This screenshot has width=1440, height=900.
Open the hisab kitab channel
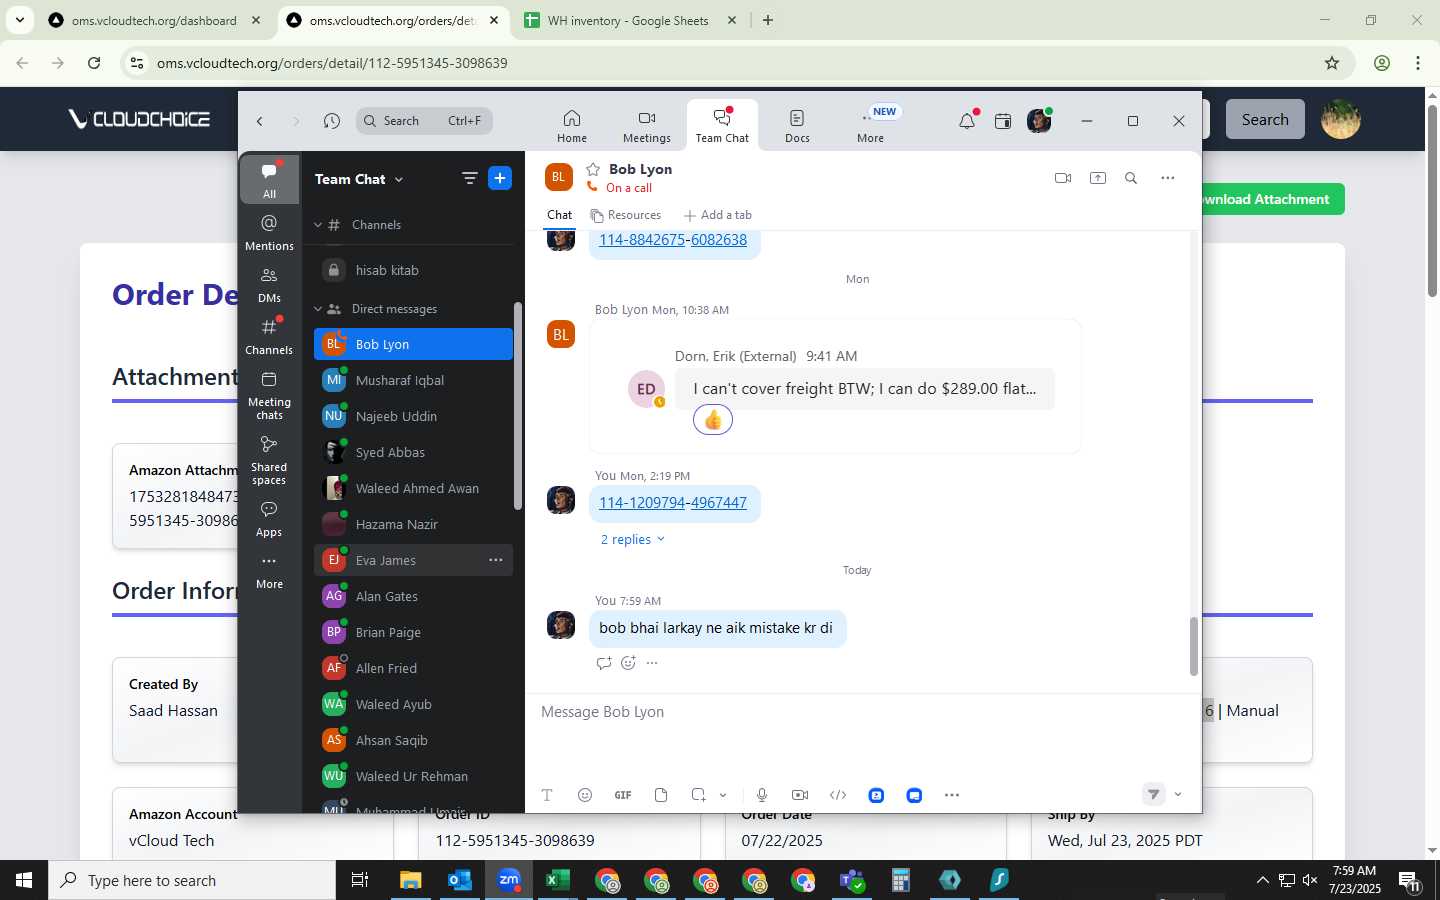tap(413, 270)
